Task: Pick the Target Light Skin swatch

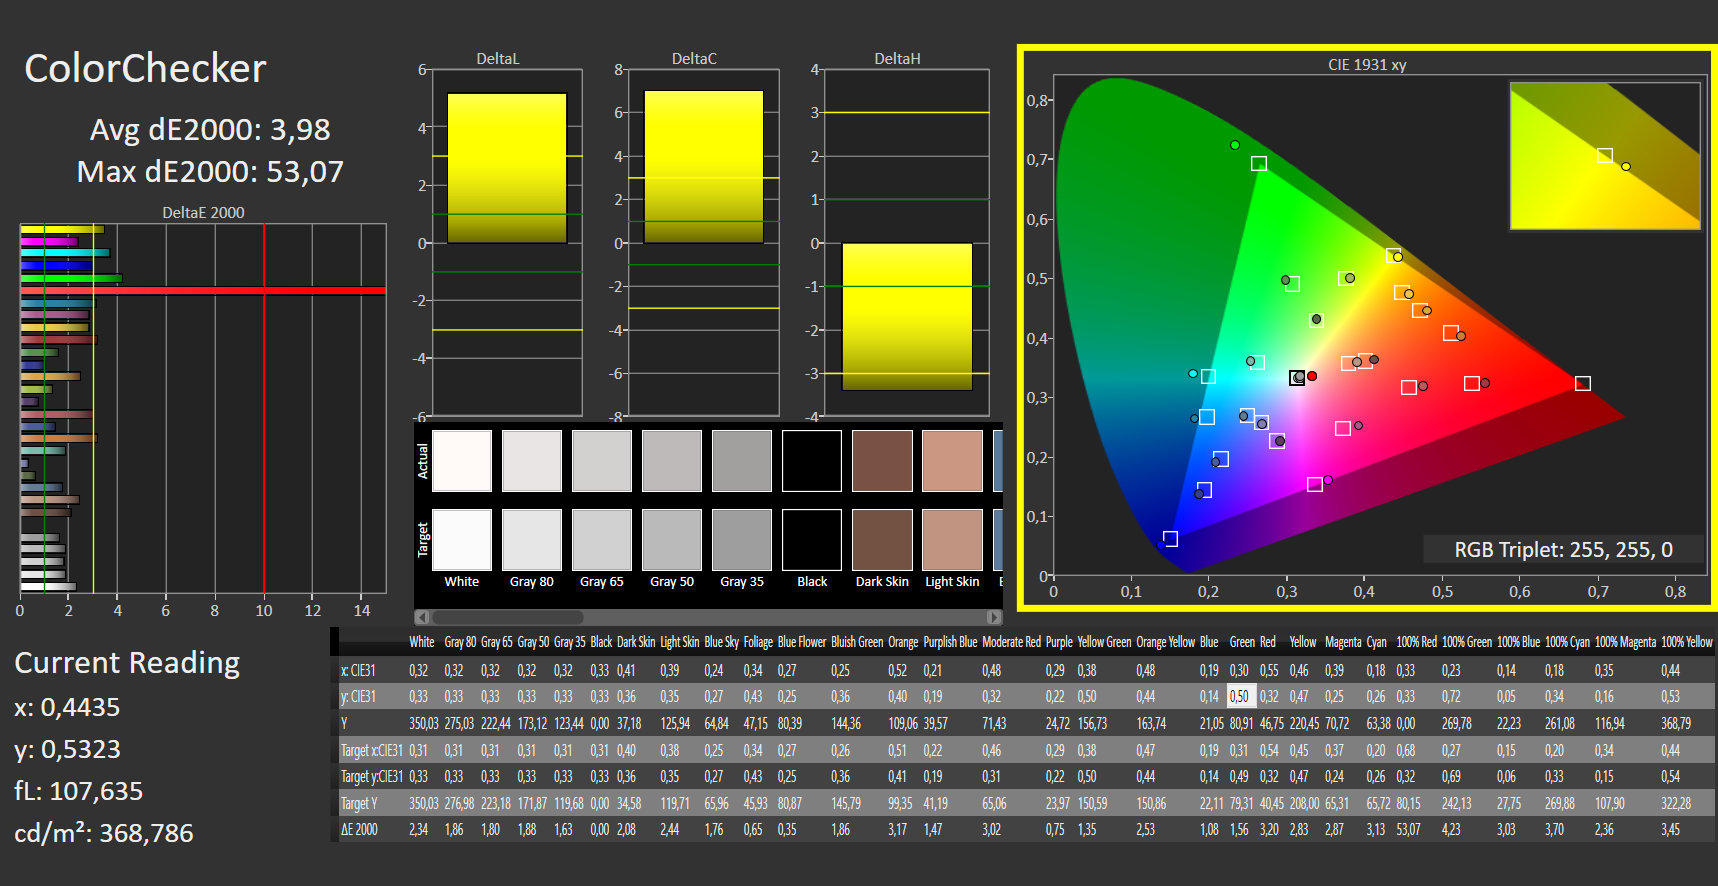Action: [952, 540]
